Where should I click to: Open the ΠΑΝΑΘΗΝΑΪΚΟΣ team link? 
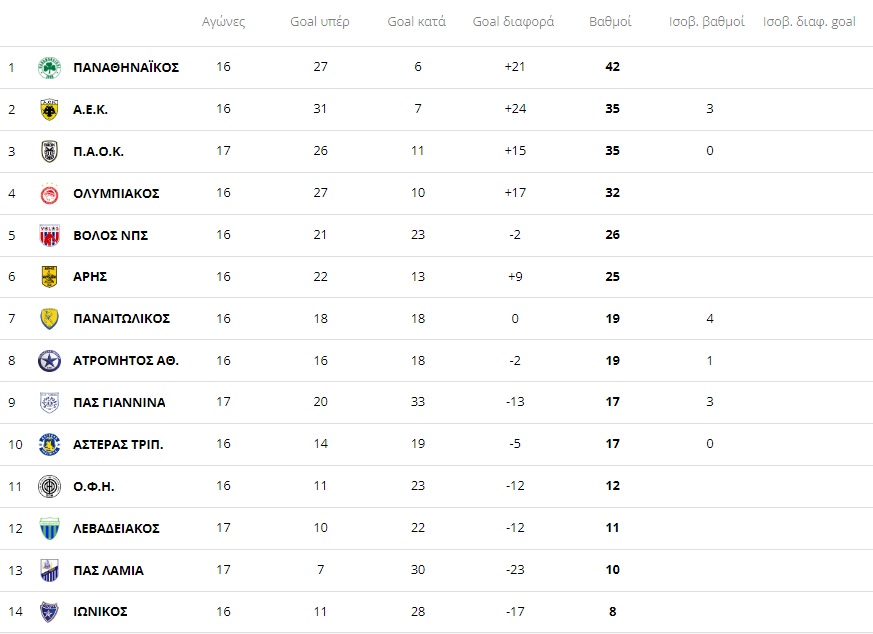point(126,67)
